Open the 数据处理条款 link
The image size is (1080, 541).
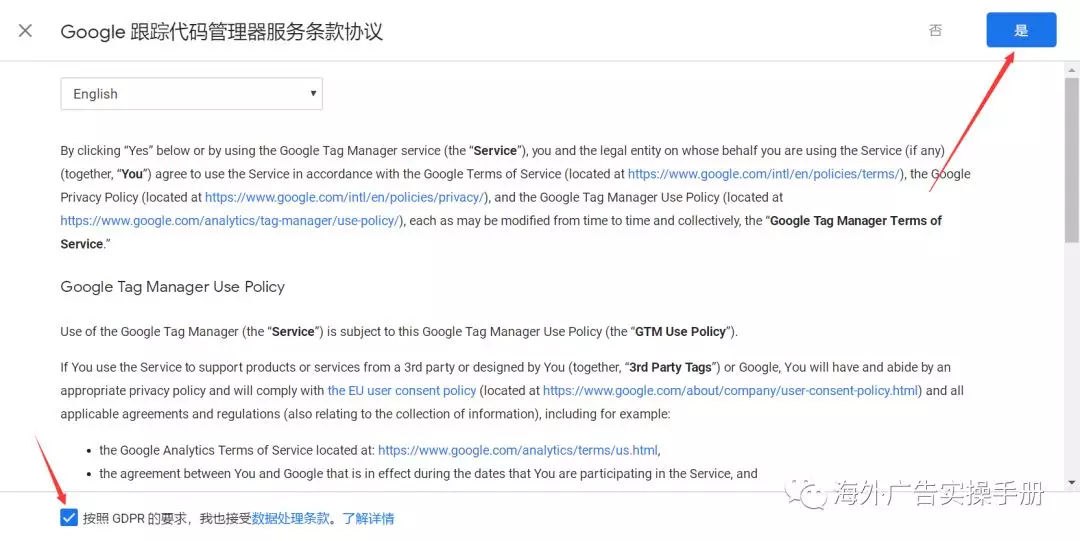291,518
